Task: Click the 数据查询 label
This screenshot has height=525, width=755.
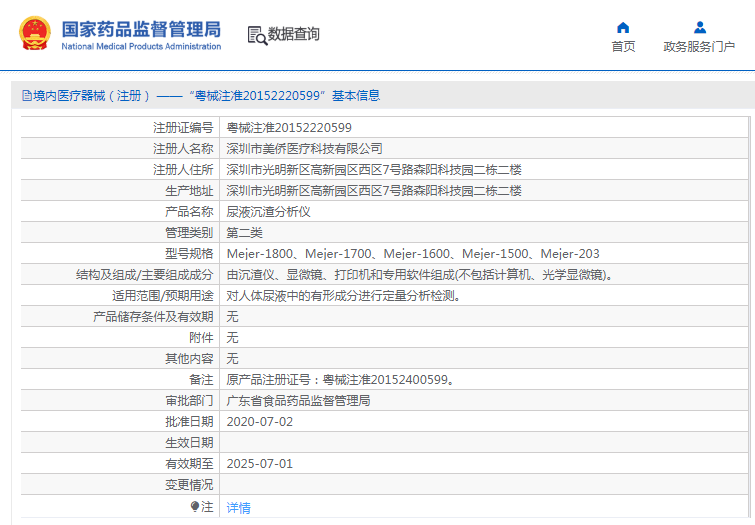Action: click(x=293, y=34)
